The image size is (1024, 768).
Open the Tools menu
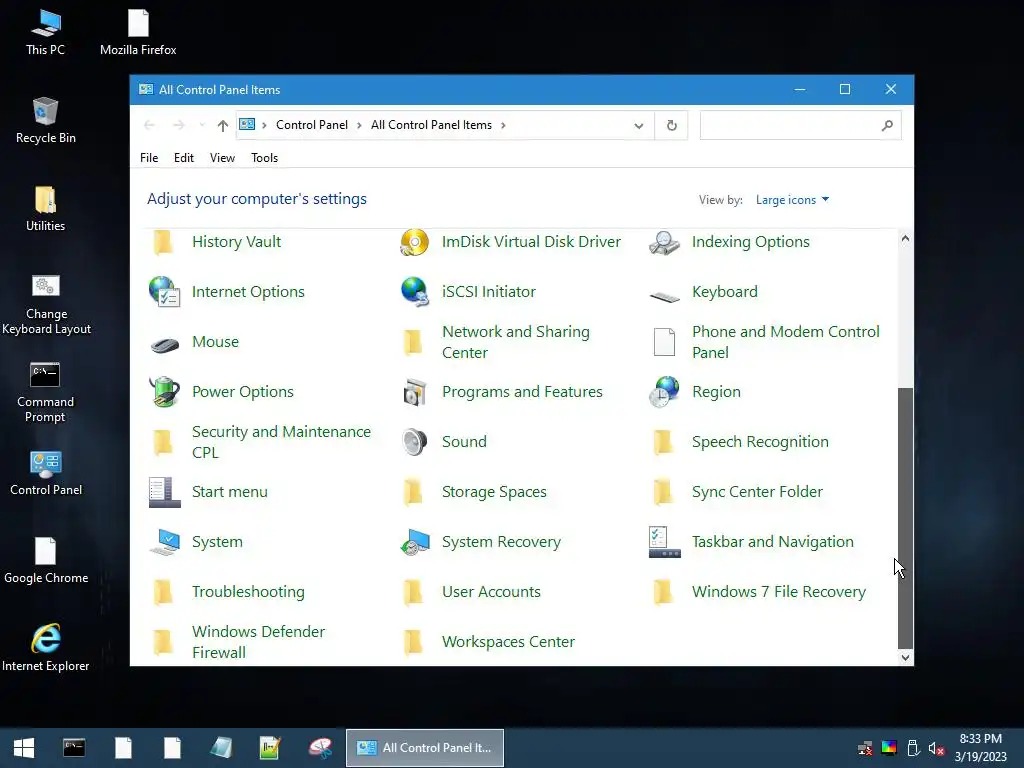tap(264, 158)
